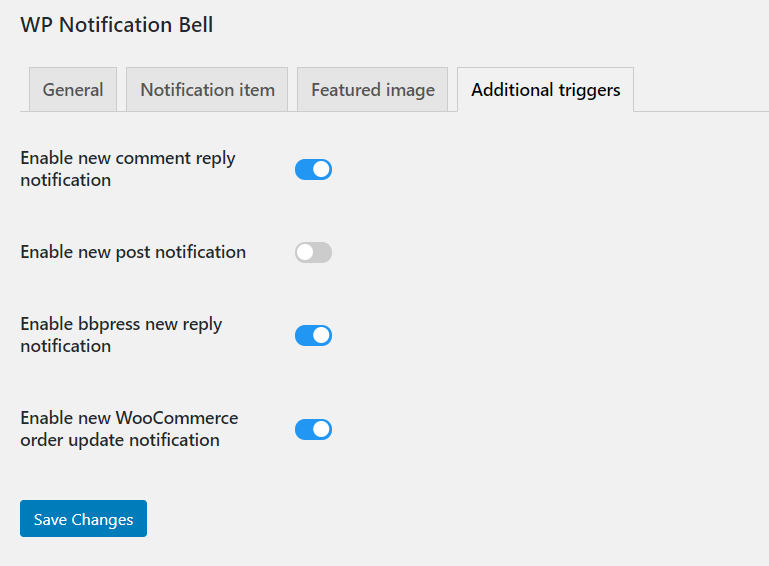Screen dimensions: 769x566
Task: Click the 'Enable bbpress new reply notification' label
Action: [x=121, y=335]
